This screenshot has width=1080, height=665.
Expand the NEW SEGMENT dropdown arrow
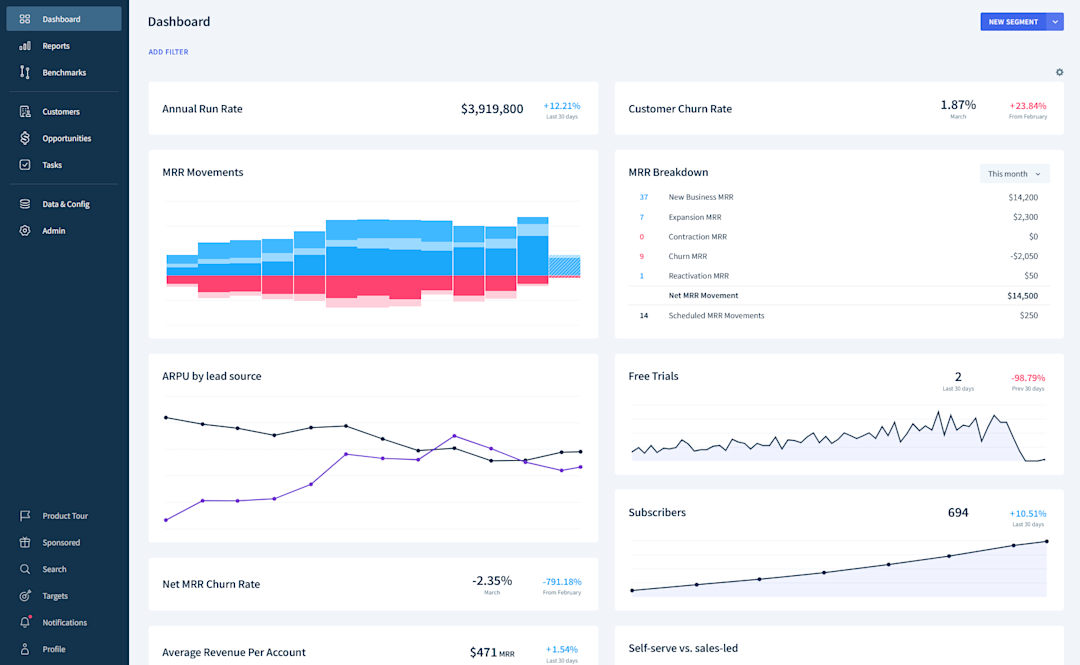click(x=1055, y=21)
